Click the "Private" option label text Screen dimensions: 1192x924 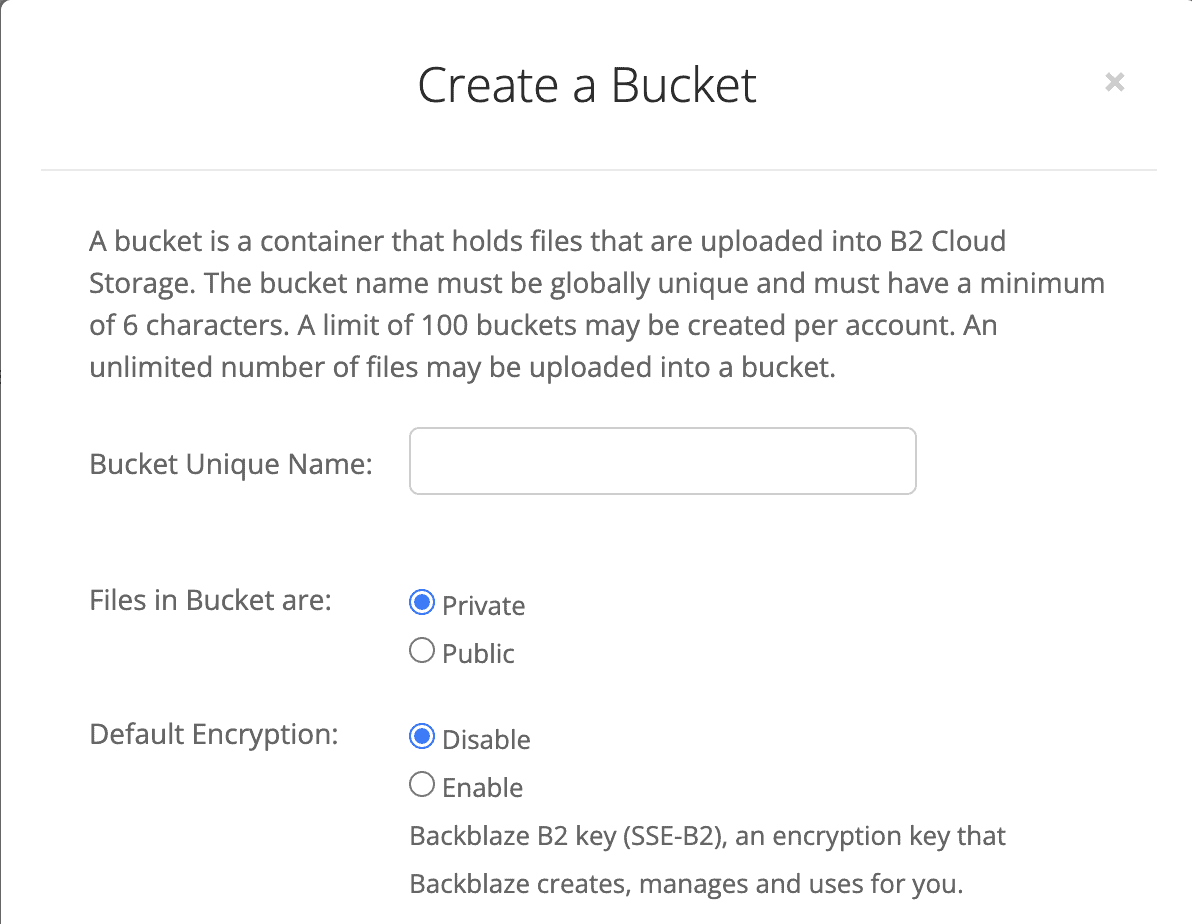[x=483, y=606]
